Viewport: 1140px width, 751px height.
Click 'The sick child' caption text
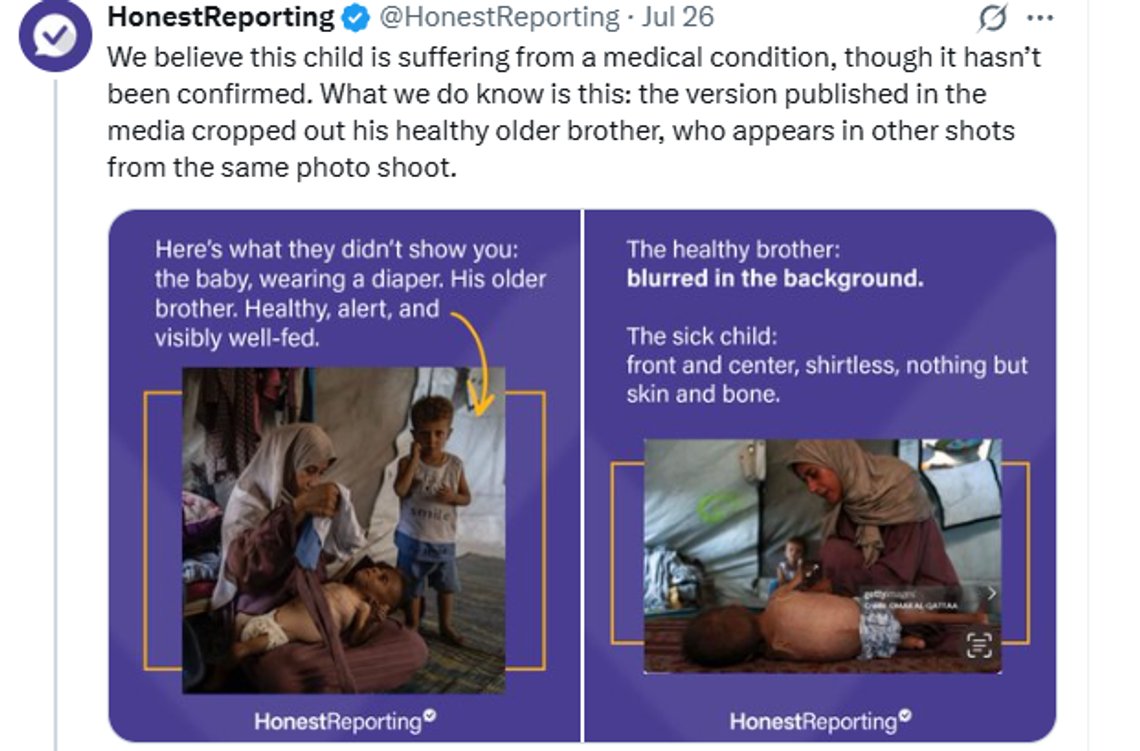pyautogui.click(x=702, y=336)
